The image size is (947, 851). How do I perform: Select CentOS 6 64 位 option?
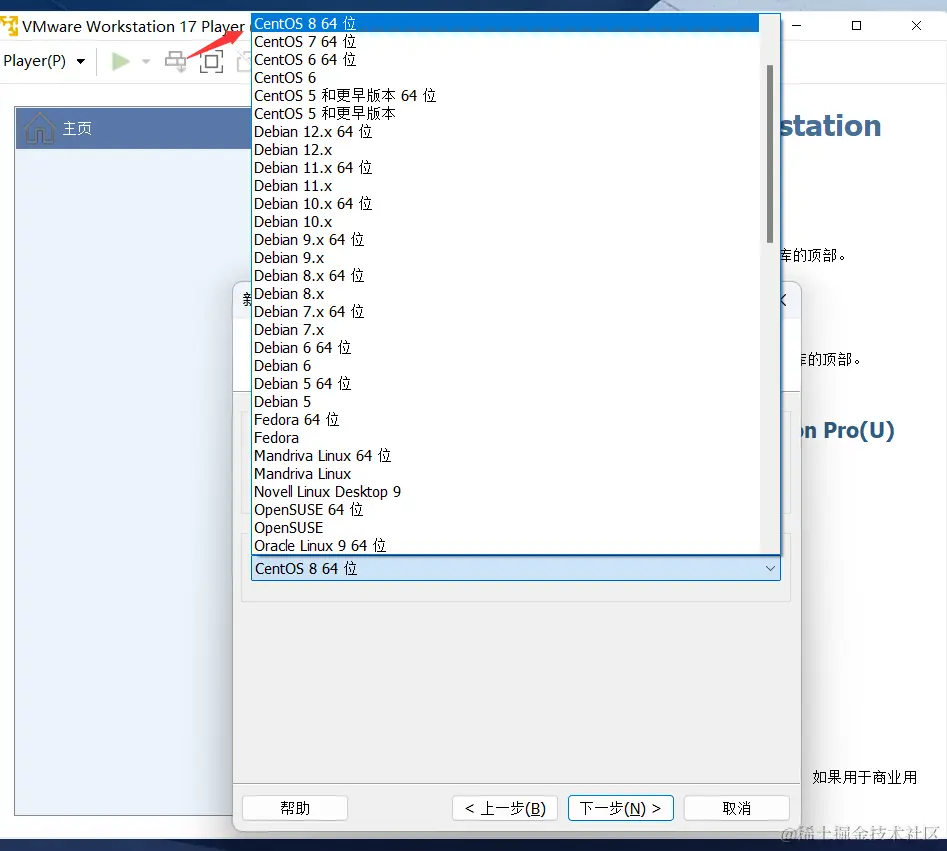click(505, 60)
